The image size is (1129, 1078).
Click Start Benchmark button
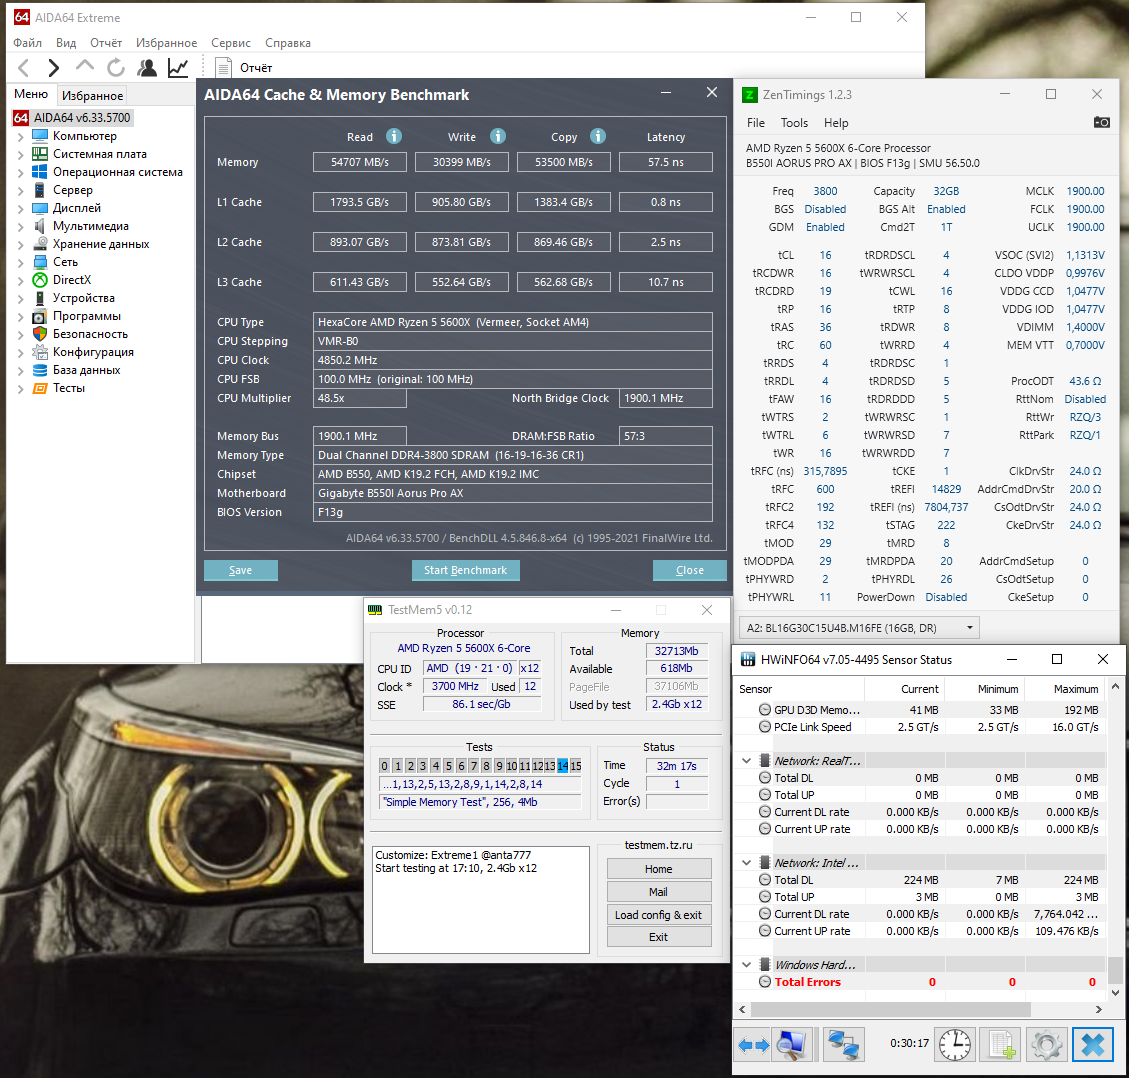[466, 570]
